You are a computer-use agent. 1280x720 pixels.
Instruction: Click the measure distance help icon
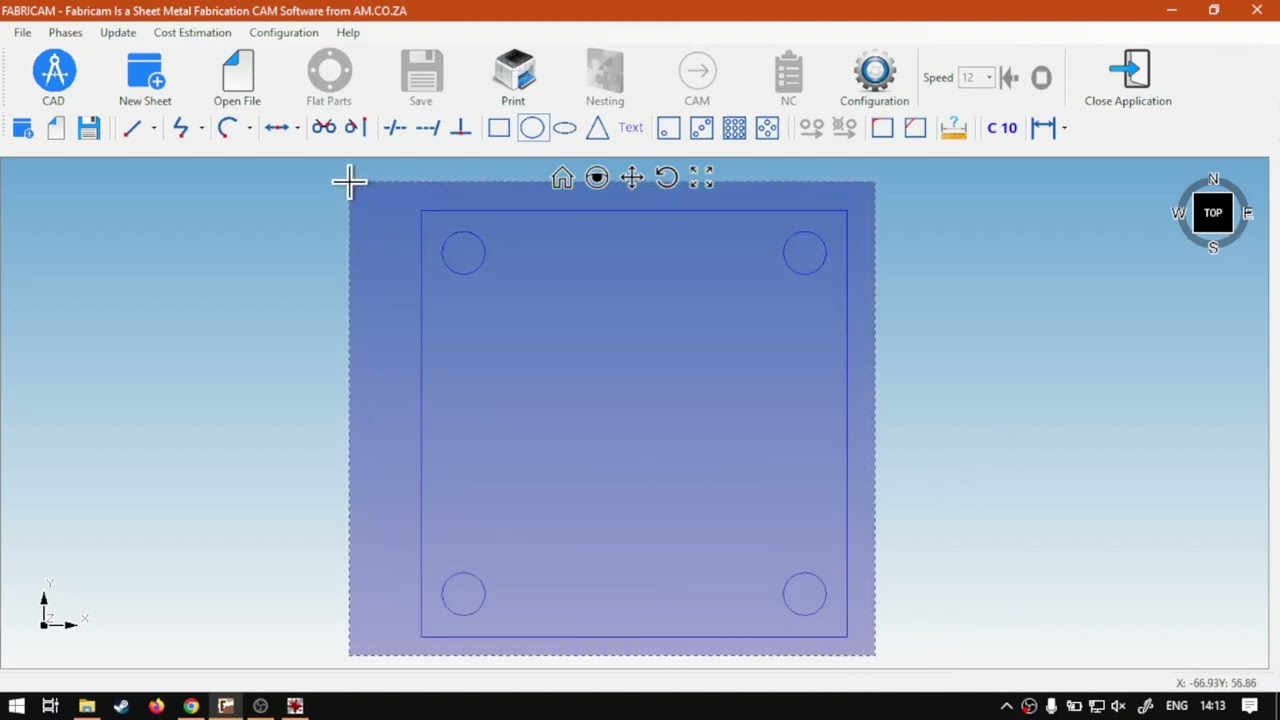coord(953,128)
